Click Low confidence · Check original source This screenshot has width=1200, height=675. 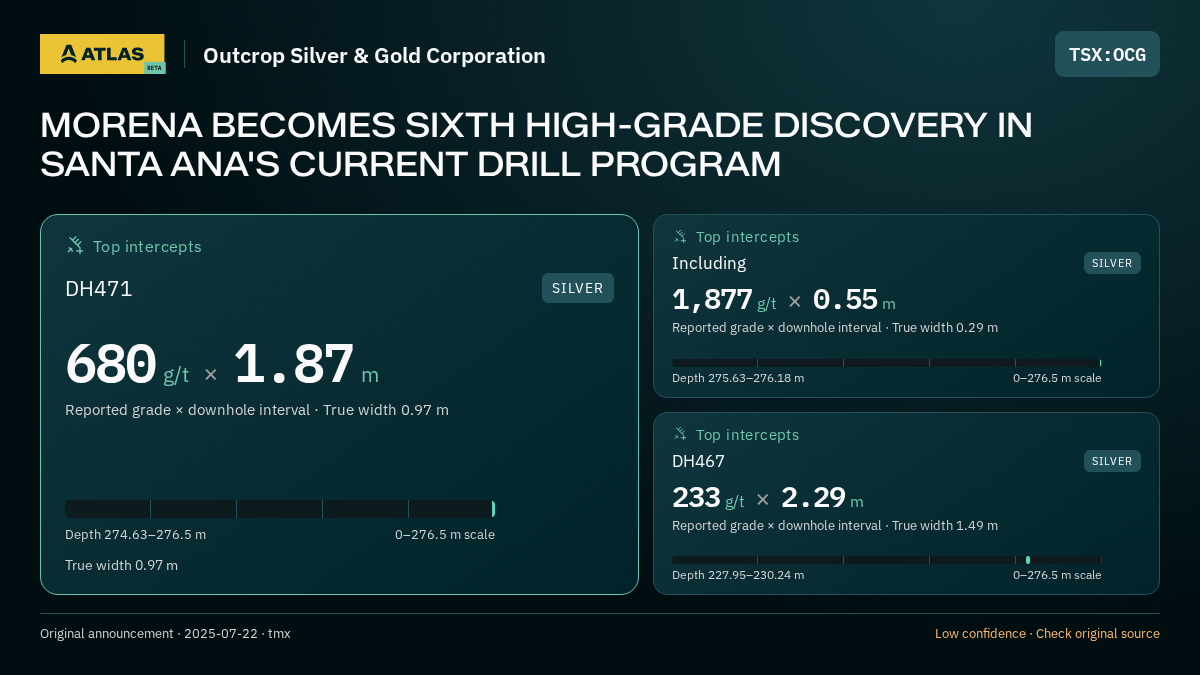pos(1047,634)
